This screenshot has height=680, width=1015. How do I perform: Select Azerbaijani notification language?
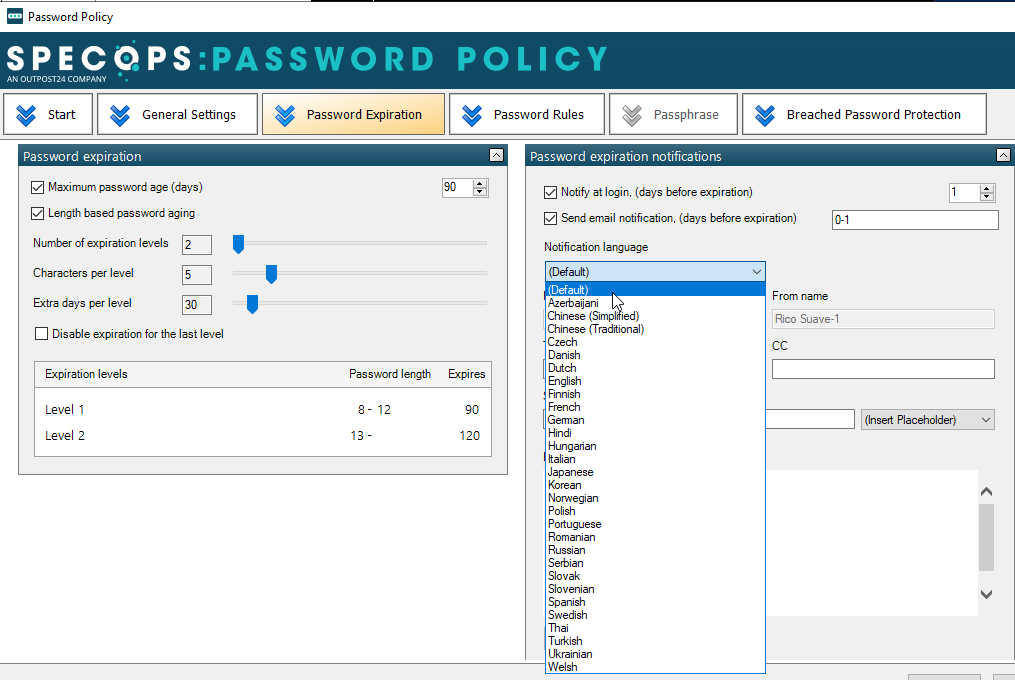pyautogui.click(x=655, y=303)
